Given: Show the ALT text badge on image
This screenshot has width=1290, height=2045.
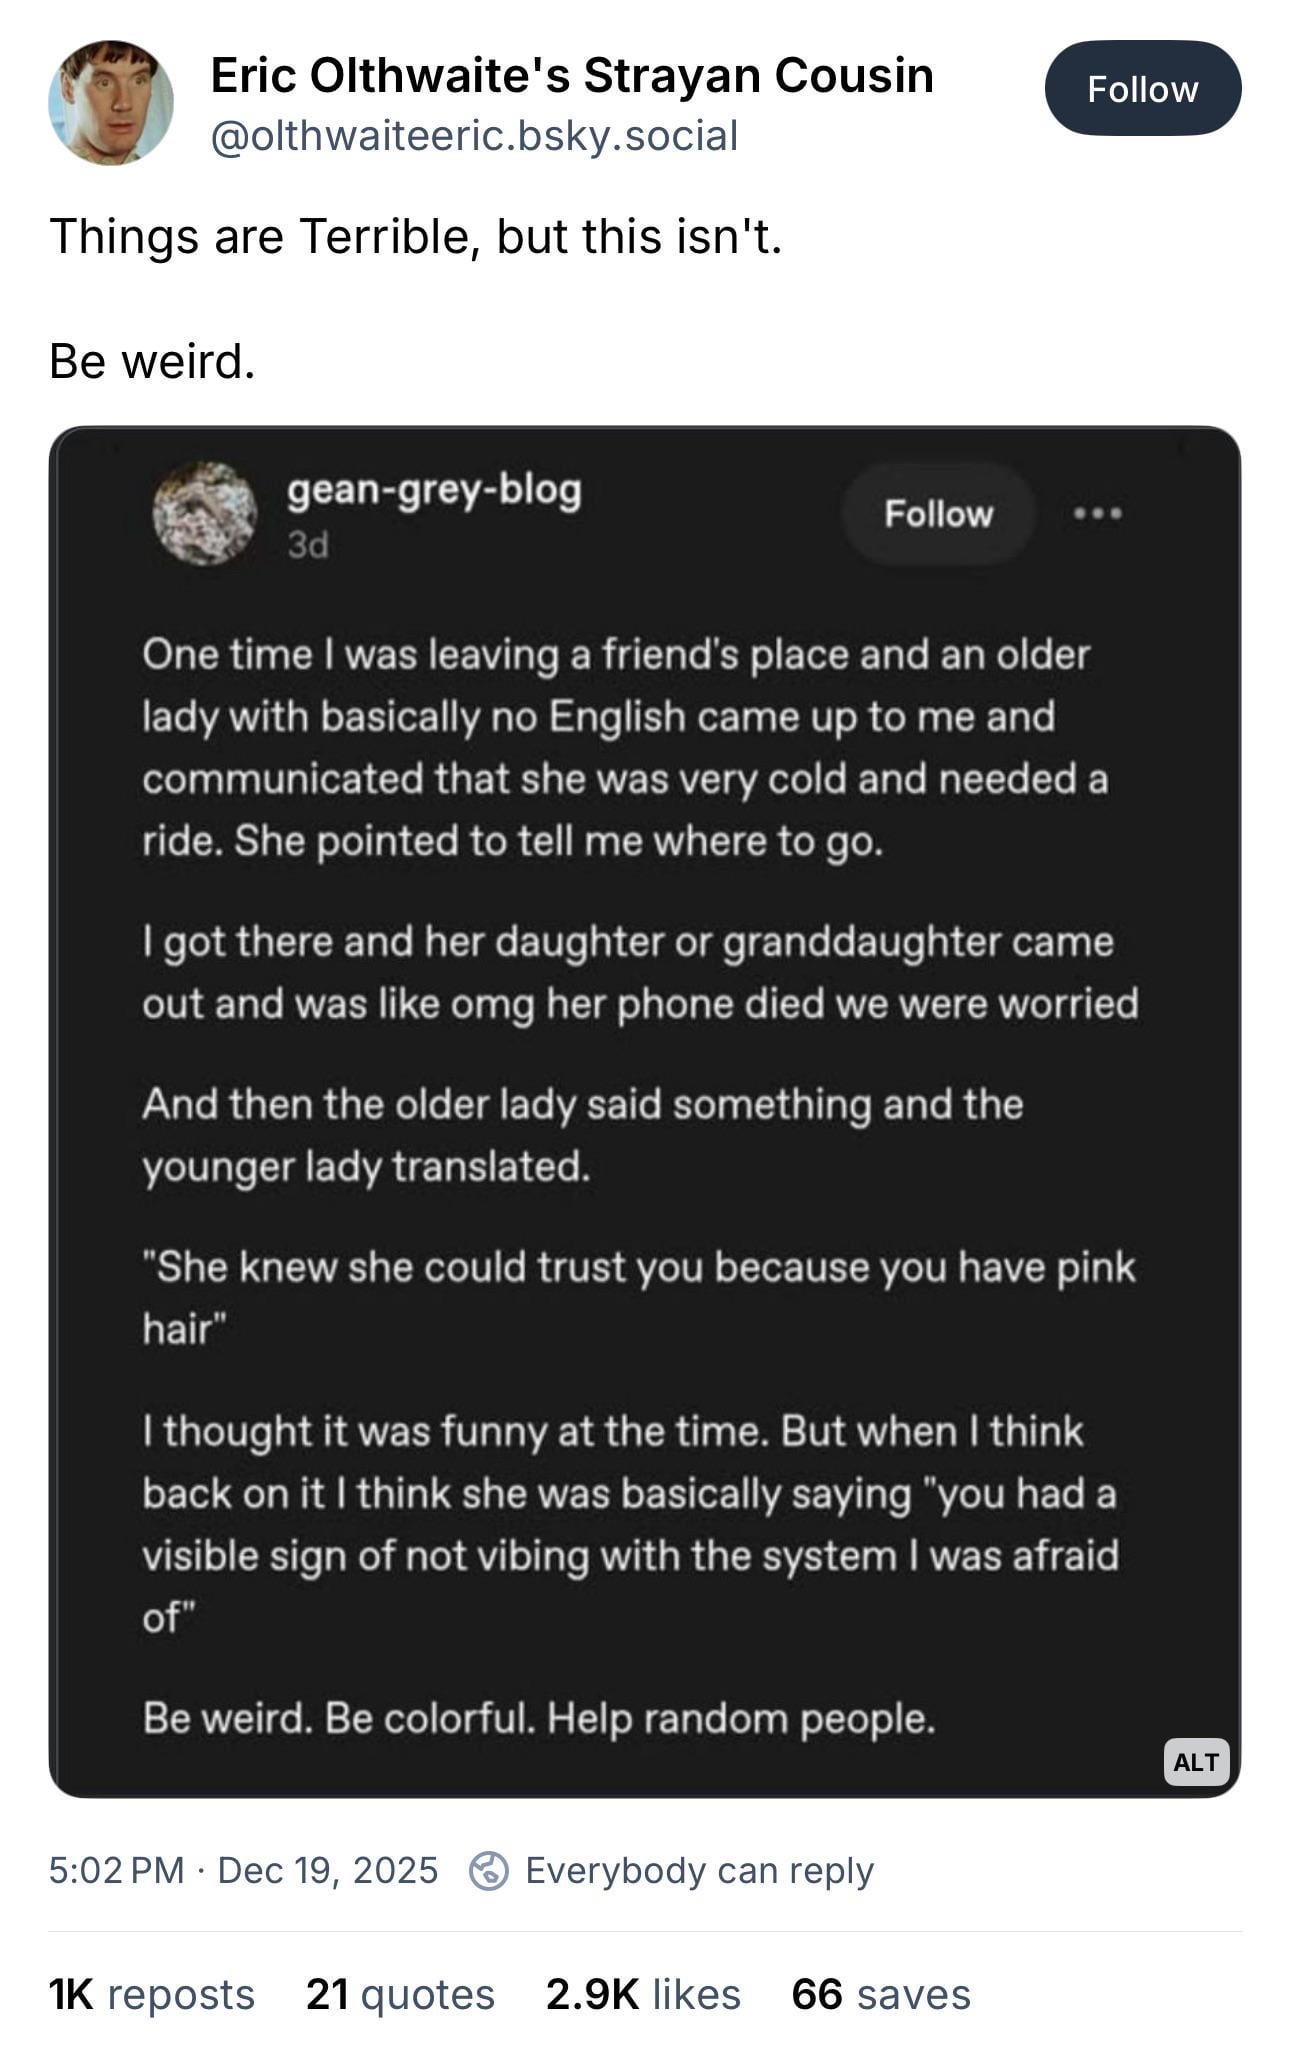Looking at the screenshot, I should point(1195,1761).
